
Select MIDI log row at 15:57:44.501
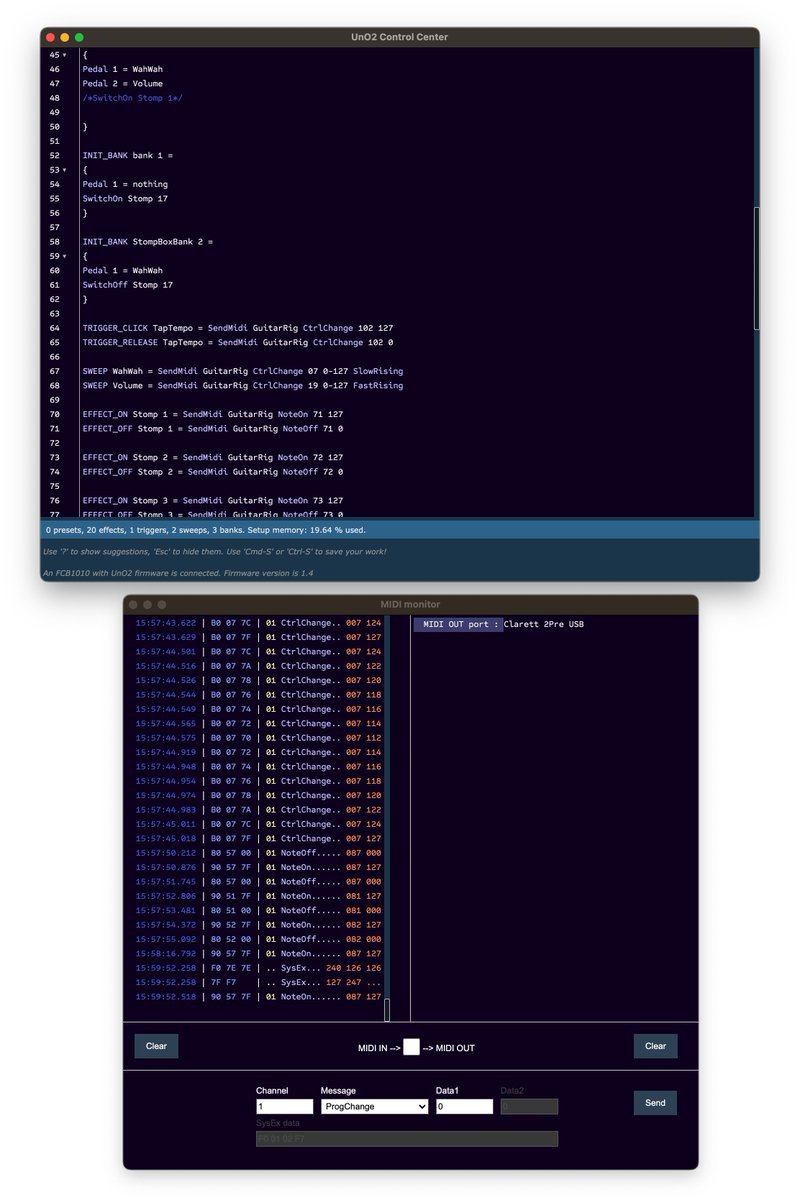[258, 651]
